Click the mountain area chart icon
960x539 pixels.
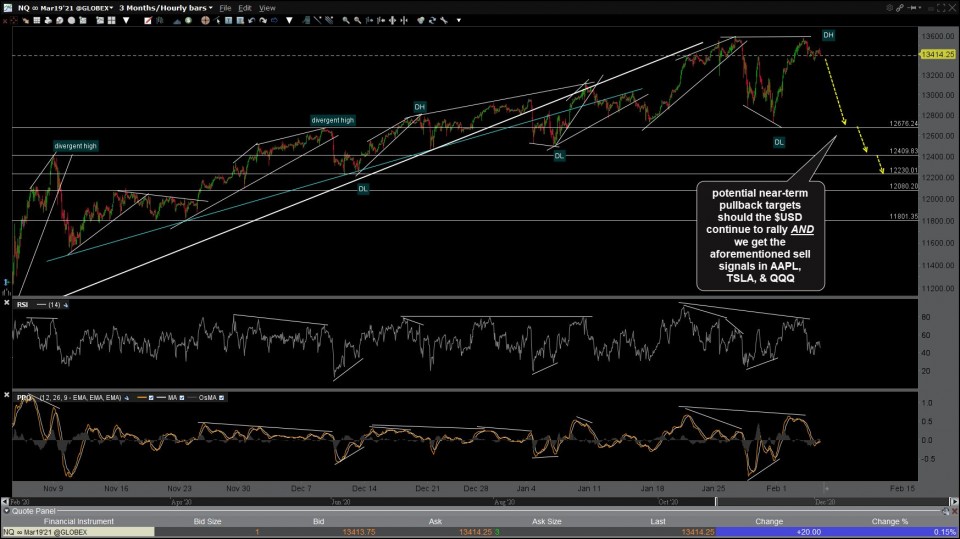tap(177, 20)
